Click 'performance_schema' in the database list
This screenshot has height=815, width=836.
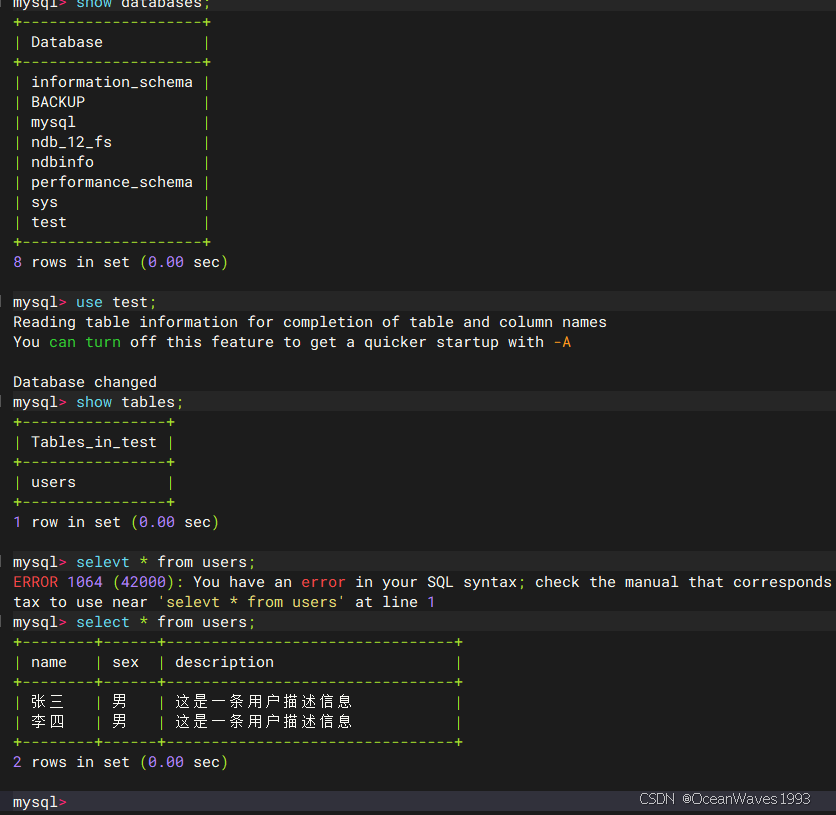click(111, 182)
